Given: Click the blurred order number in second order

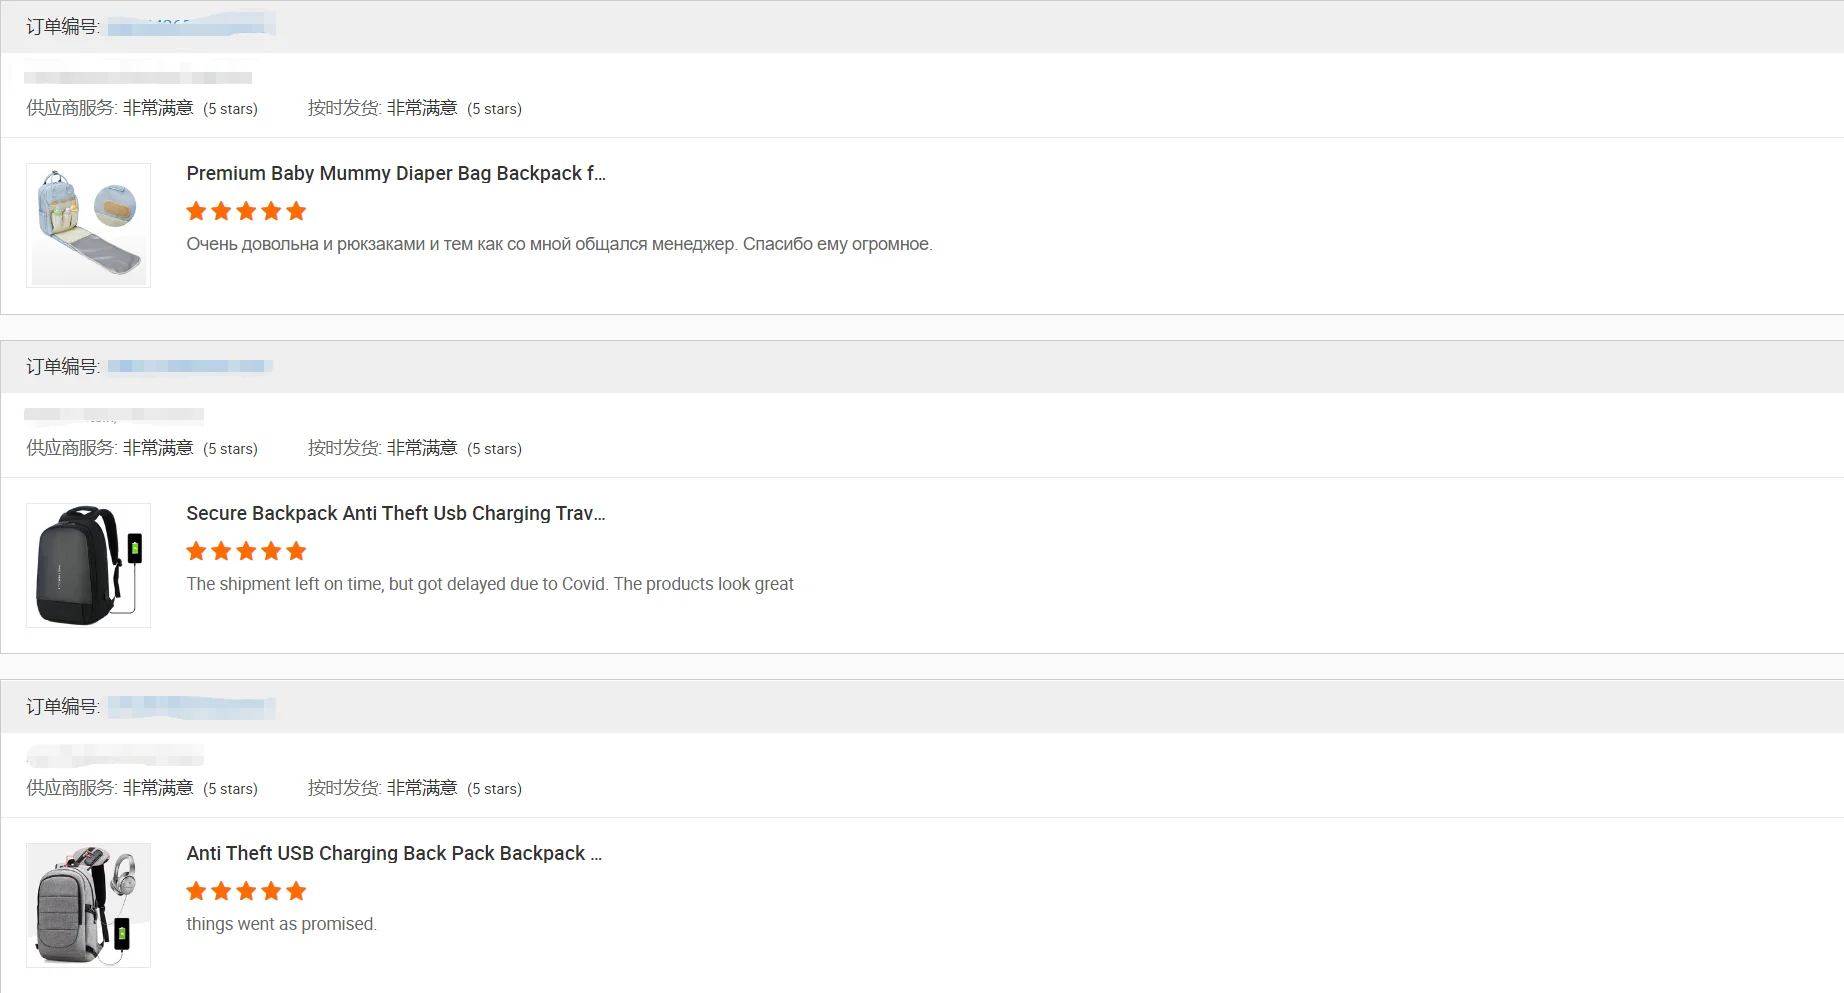Looking at the screenshot, I should (190, 366).
